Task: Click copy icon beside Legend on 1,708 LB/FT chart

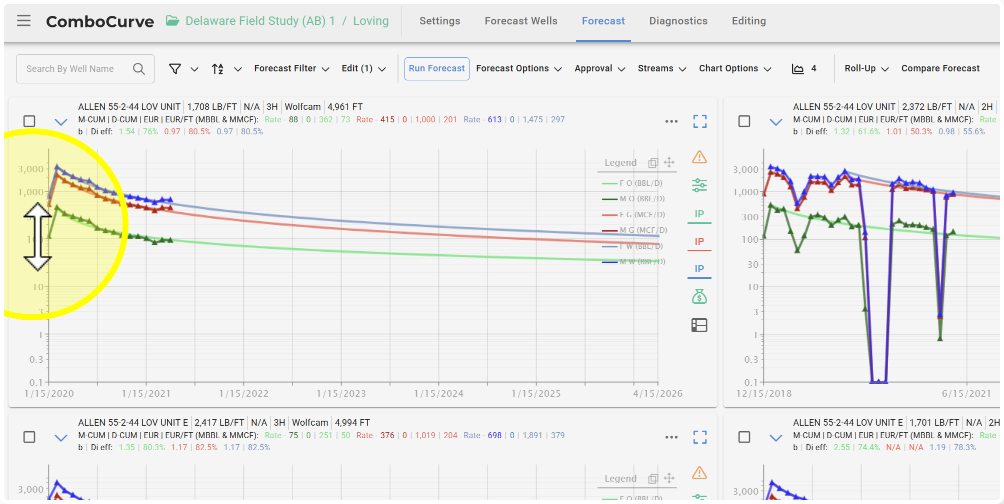Action: (x=652, y=163)
